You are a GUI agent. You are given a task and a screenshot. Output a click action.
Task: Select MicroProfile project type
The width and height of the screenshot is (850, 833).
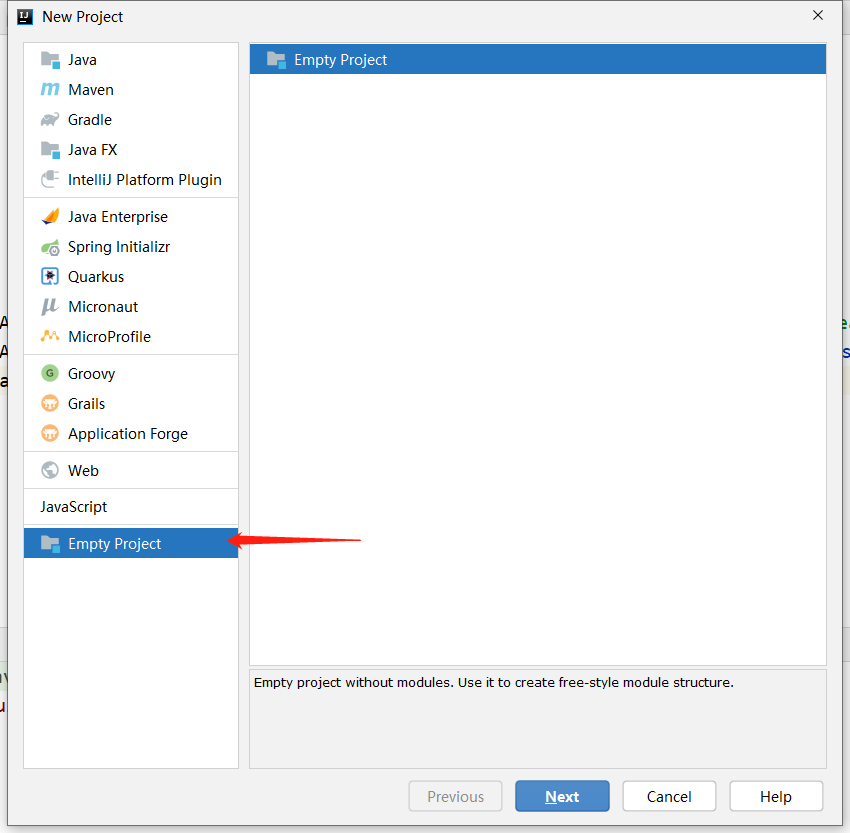point(131,337)
